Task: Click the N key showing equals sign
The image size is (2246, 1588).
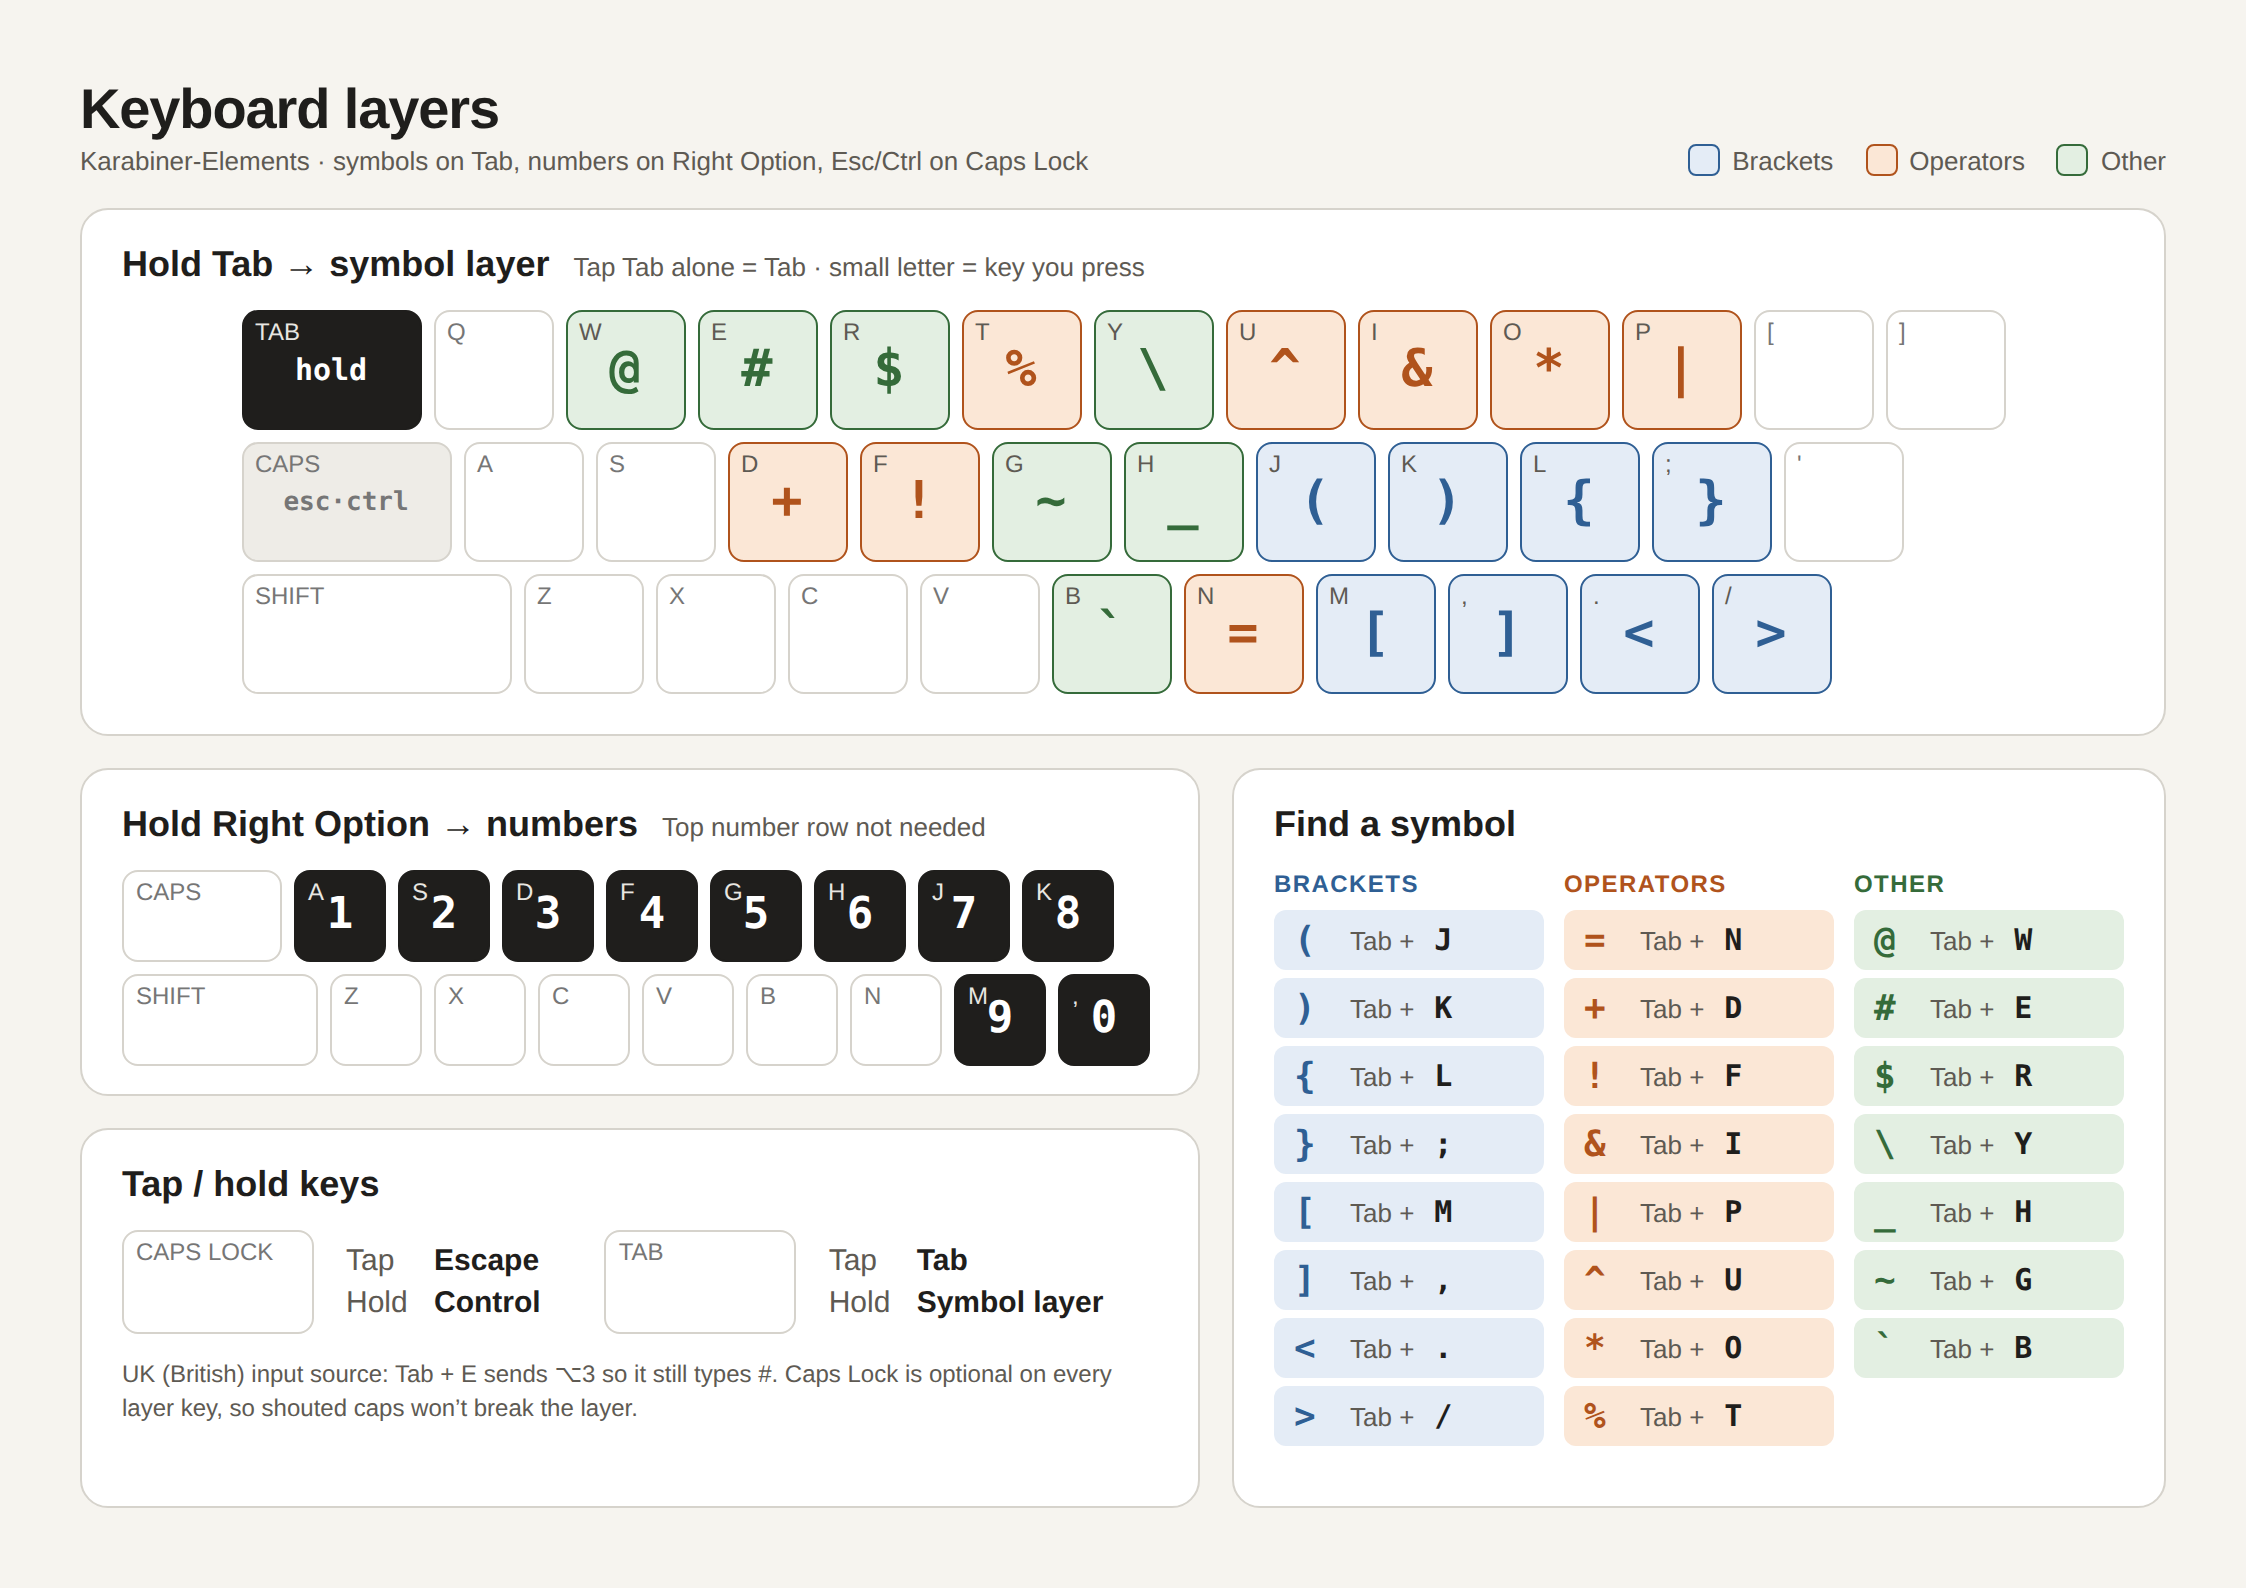Action: click(x=1243, y=633)
